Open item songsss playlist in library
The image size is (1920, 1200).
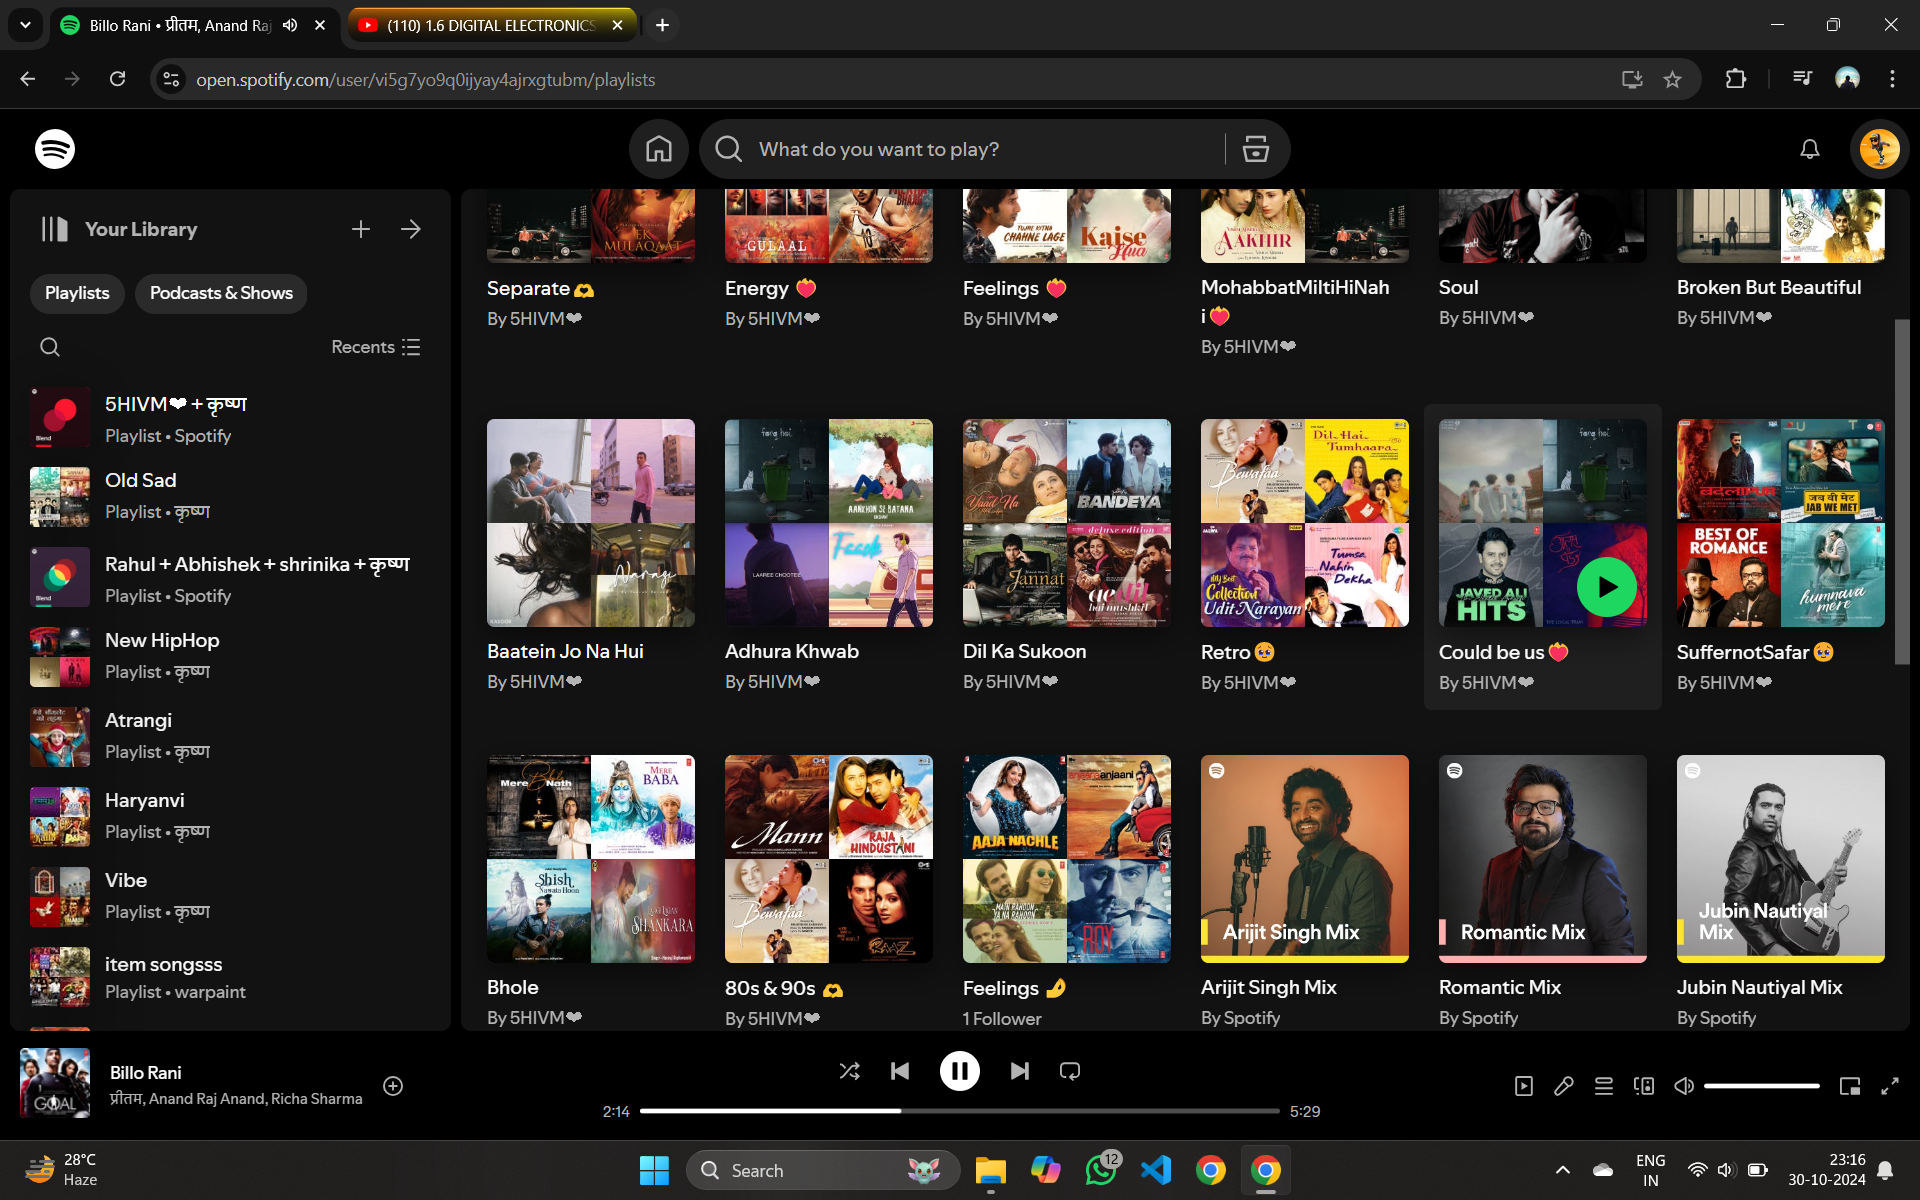[230, 977]
